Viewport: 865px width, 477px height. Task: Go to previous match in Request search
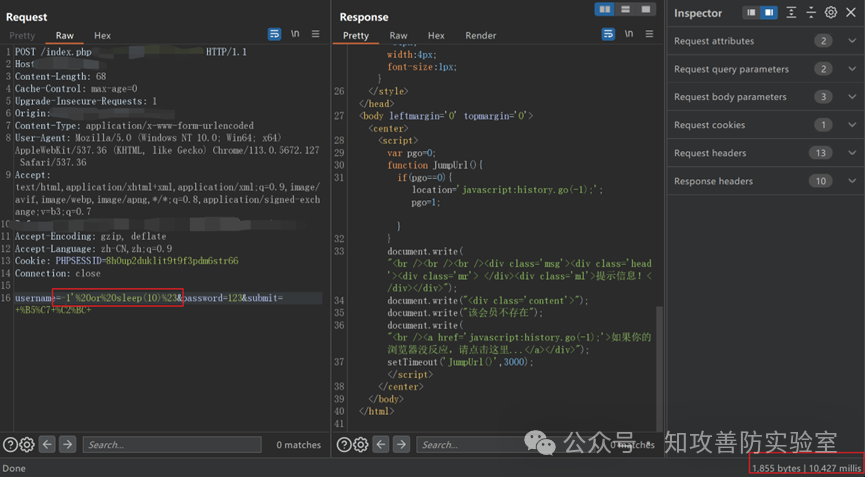coord(47,444)
